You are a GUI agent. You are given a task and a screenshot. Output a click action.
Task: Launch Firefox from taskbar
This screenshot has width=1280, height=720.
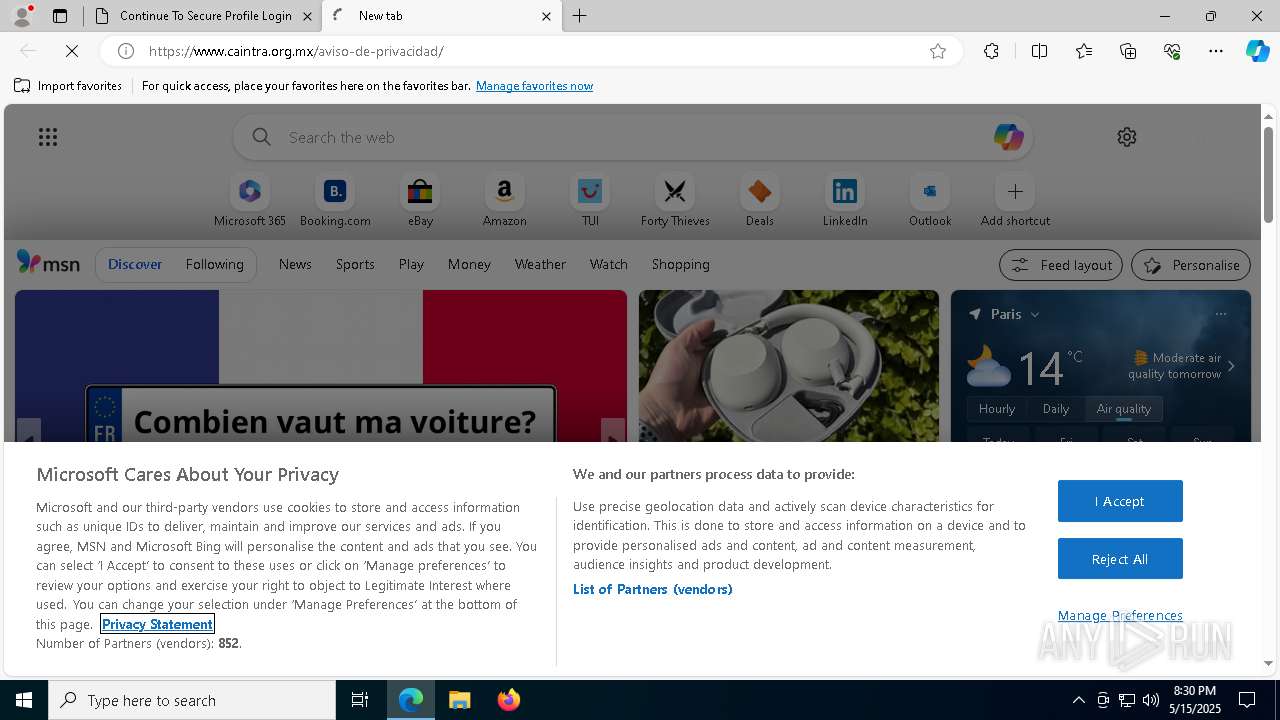pos(508,700)
